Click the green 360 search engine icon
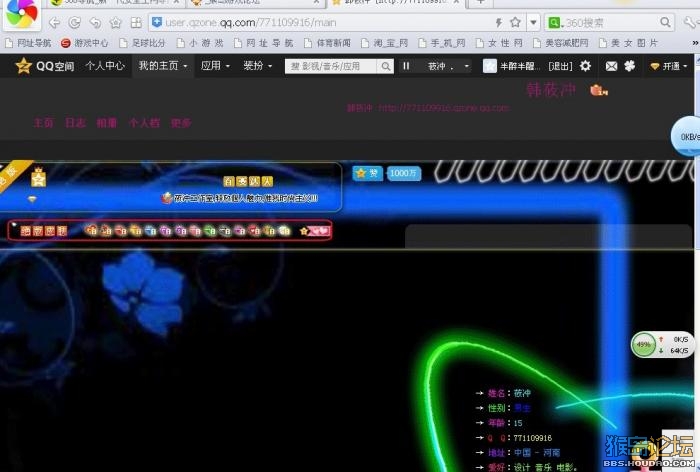This screenshot has width=700, height=472. point(554,22)
